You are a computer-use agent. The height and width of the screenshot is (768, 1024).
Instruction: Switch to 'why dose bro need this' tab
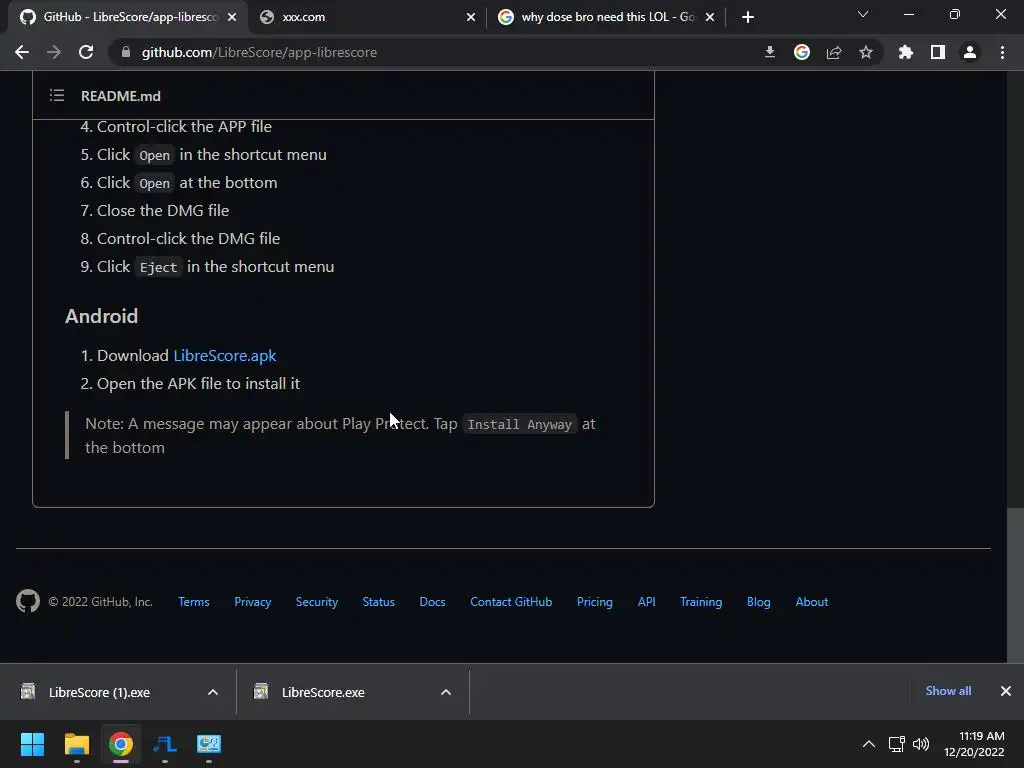pyautogui.click(x=606, y=17)
